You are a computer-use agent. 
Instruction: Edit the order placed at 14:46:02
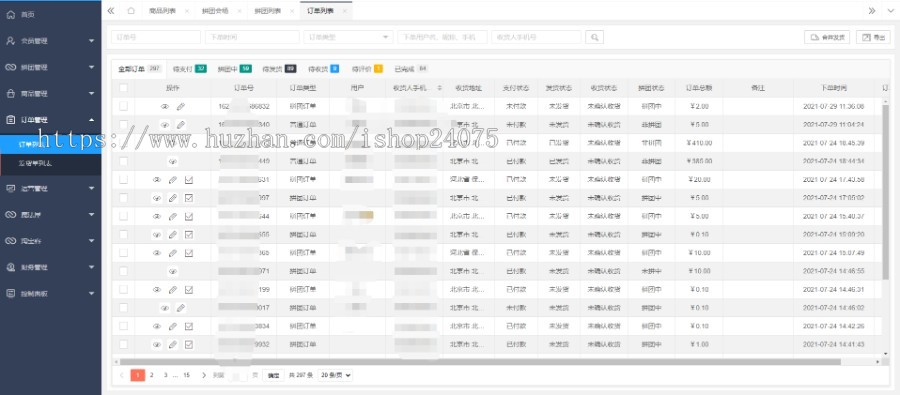click(181, 308)
